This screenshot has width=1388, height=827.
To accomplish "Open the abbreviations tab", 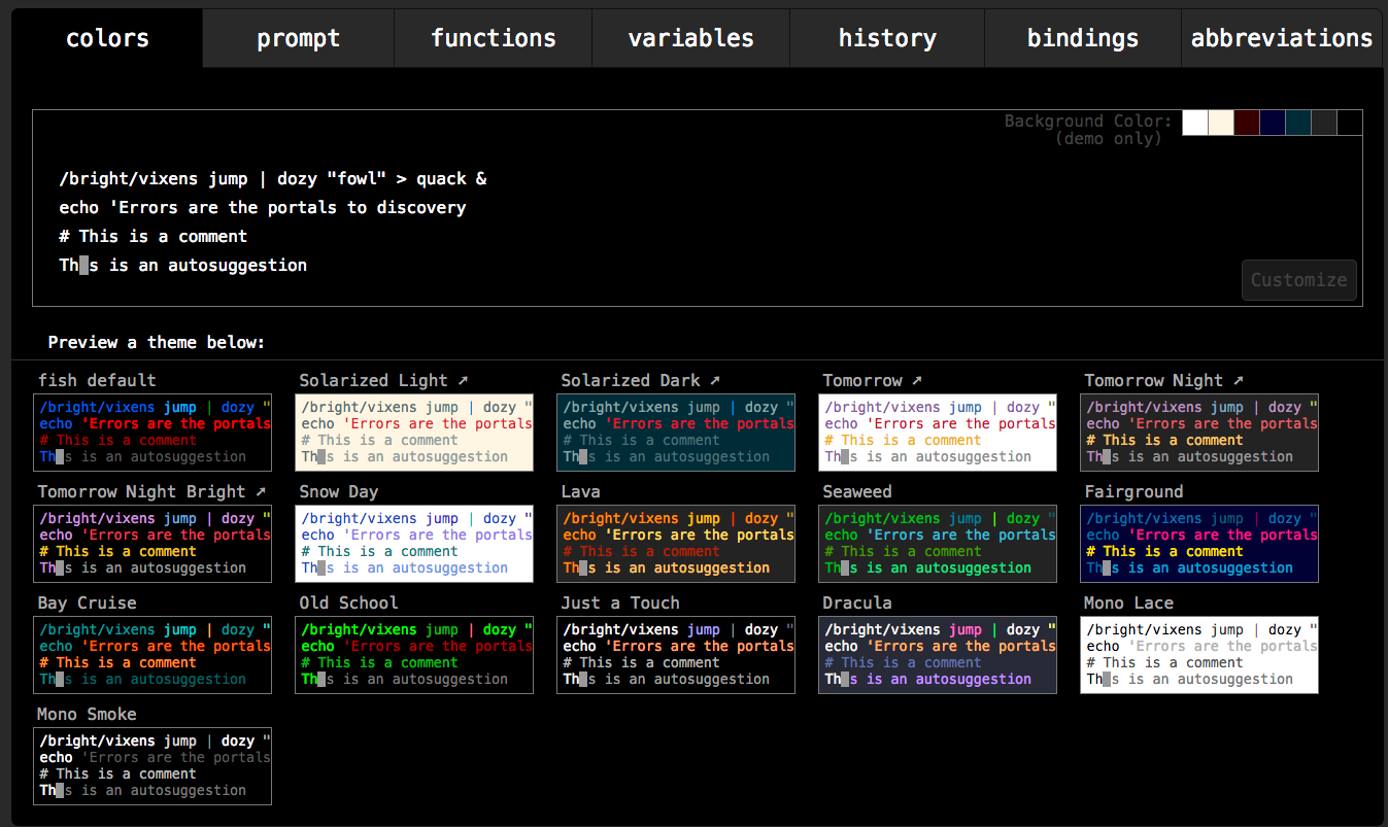I will (1281, 38).
